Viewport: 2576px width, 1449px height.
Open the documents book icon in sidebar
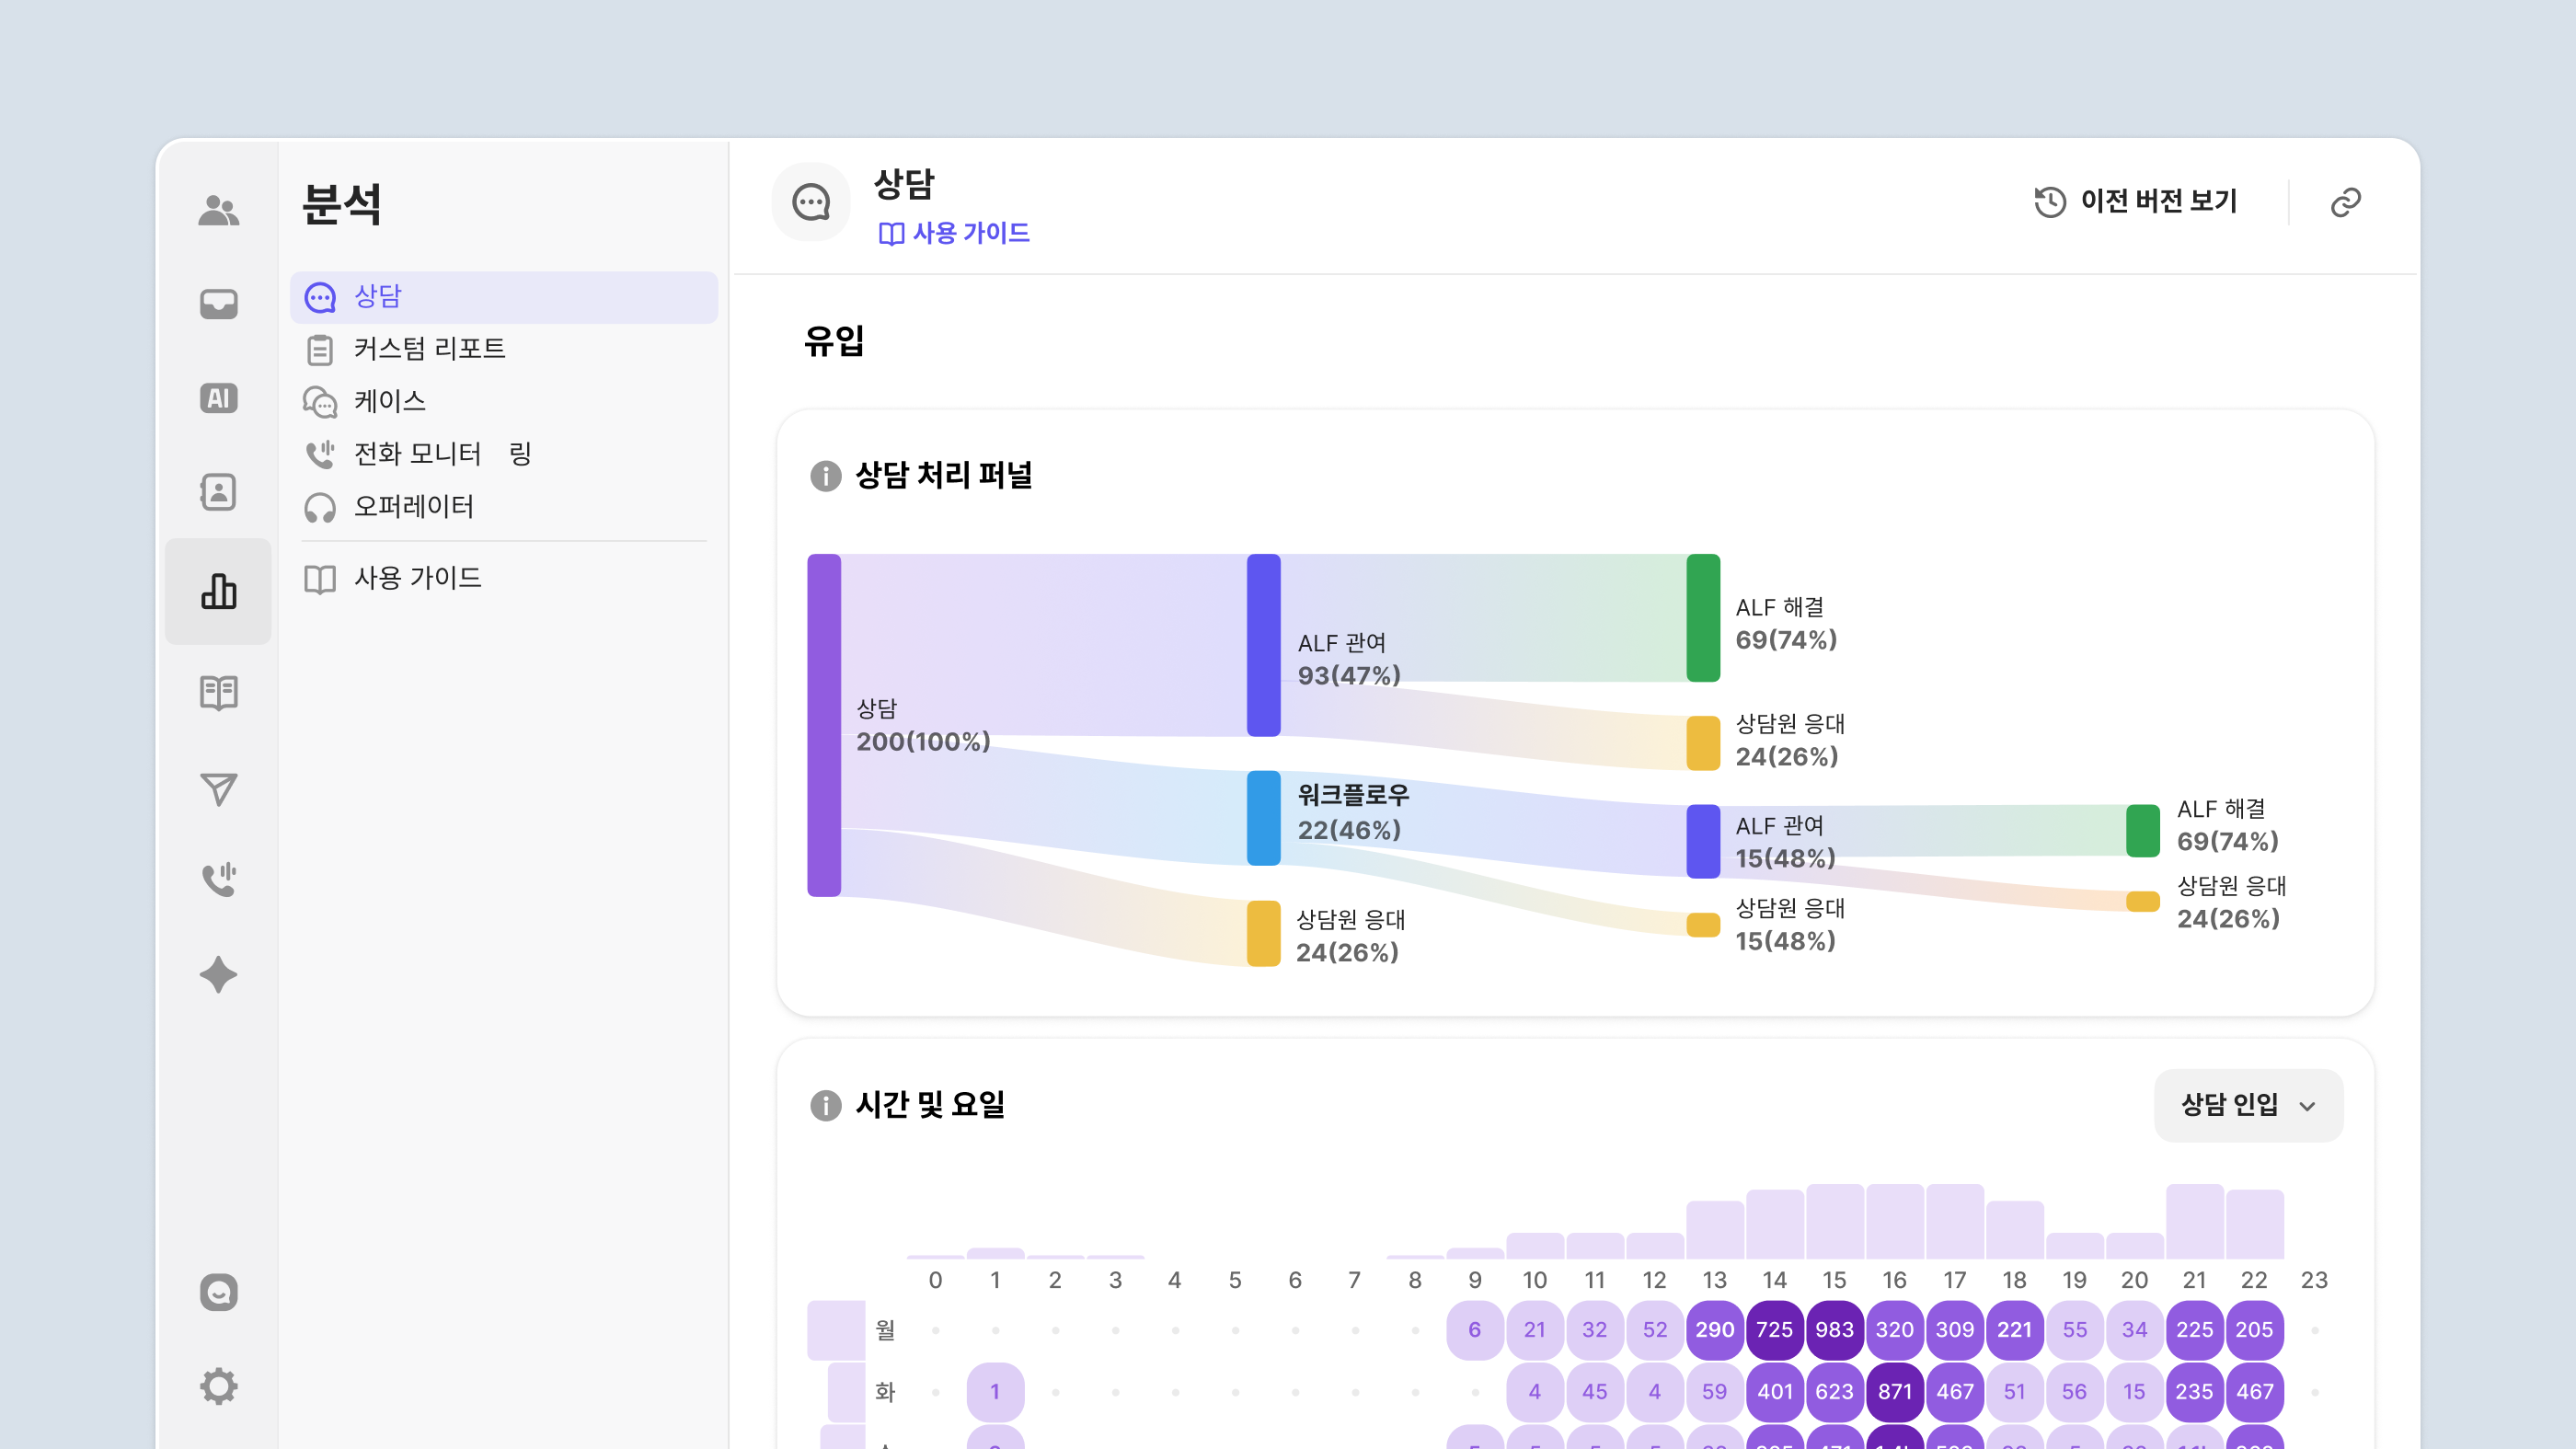click(218, 692)
